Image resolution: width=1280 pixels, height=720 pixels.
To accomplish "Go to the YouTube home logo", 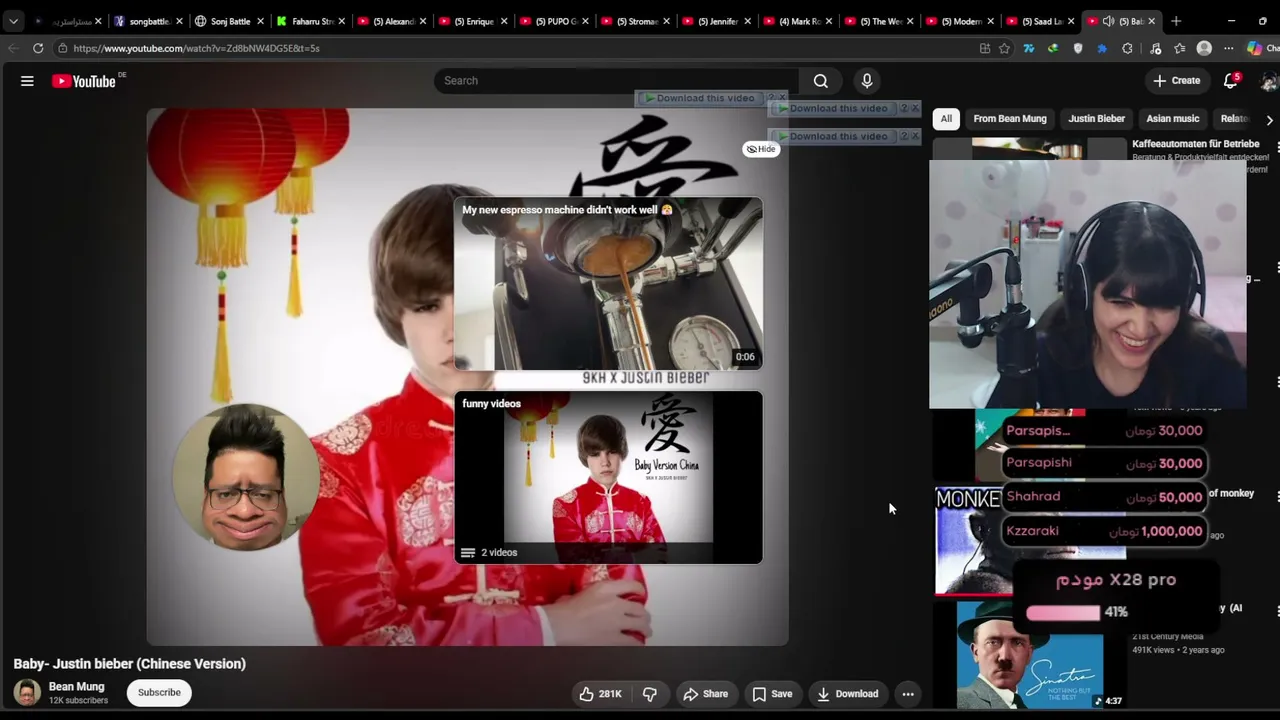I will [84, 81].
